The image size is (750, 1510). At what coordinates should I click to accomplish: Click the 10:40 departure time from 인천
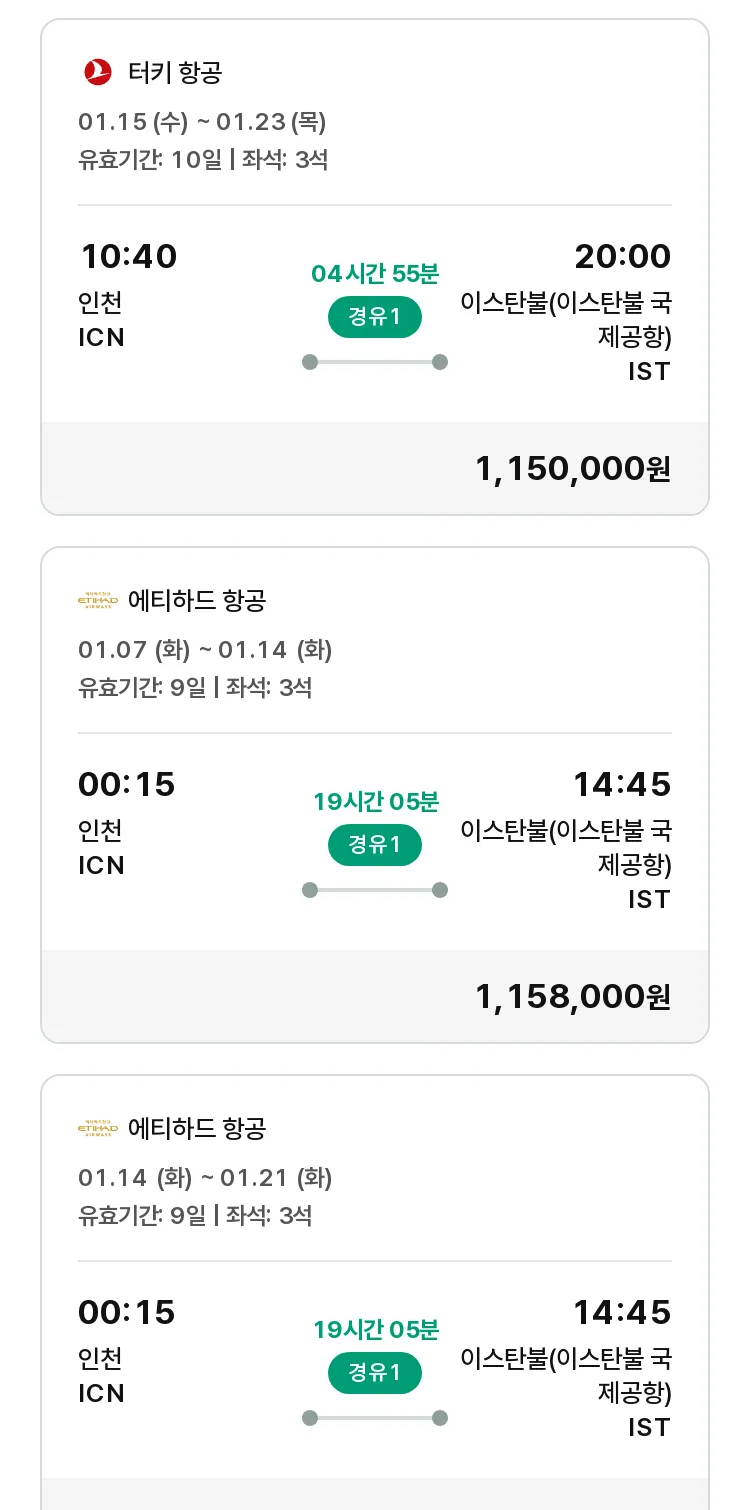[x=128, y=257]
